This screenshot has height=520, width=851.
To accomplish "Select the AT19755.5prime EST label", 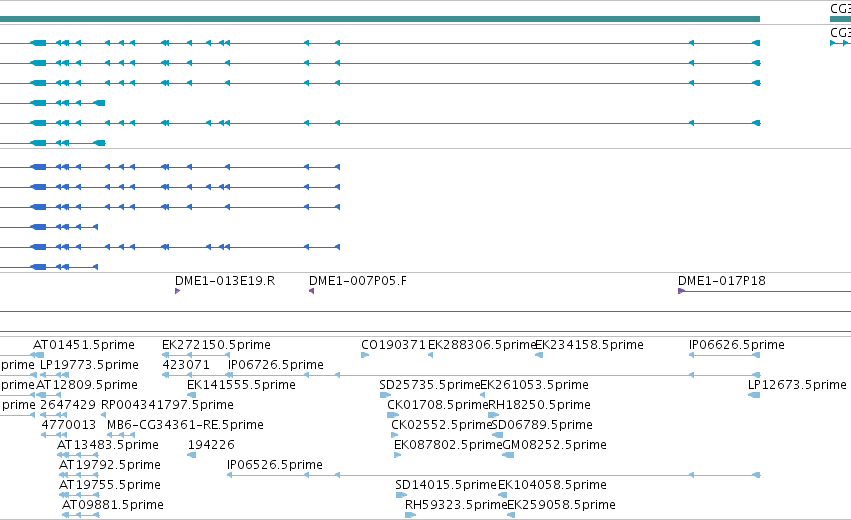I will point(109,485).
